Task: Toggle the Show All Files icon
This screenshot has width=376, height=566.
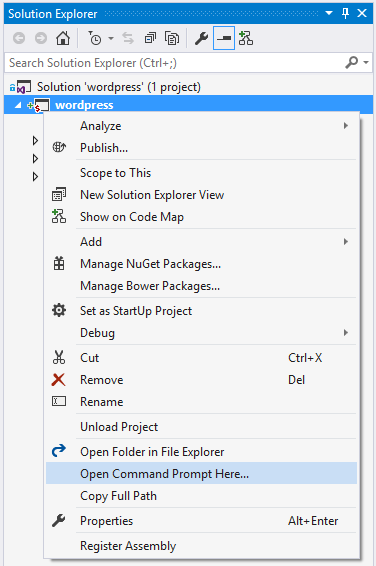Action: (172, 38)
